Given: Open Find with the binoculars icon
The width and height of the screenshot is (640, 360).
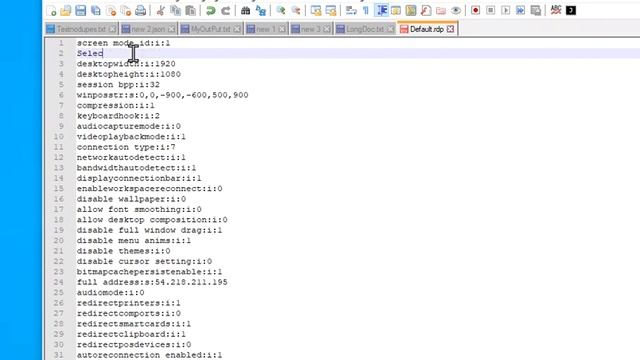Looking at the screenshot, I should click(245, 11).
